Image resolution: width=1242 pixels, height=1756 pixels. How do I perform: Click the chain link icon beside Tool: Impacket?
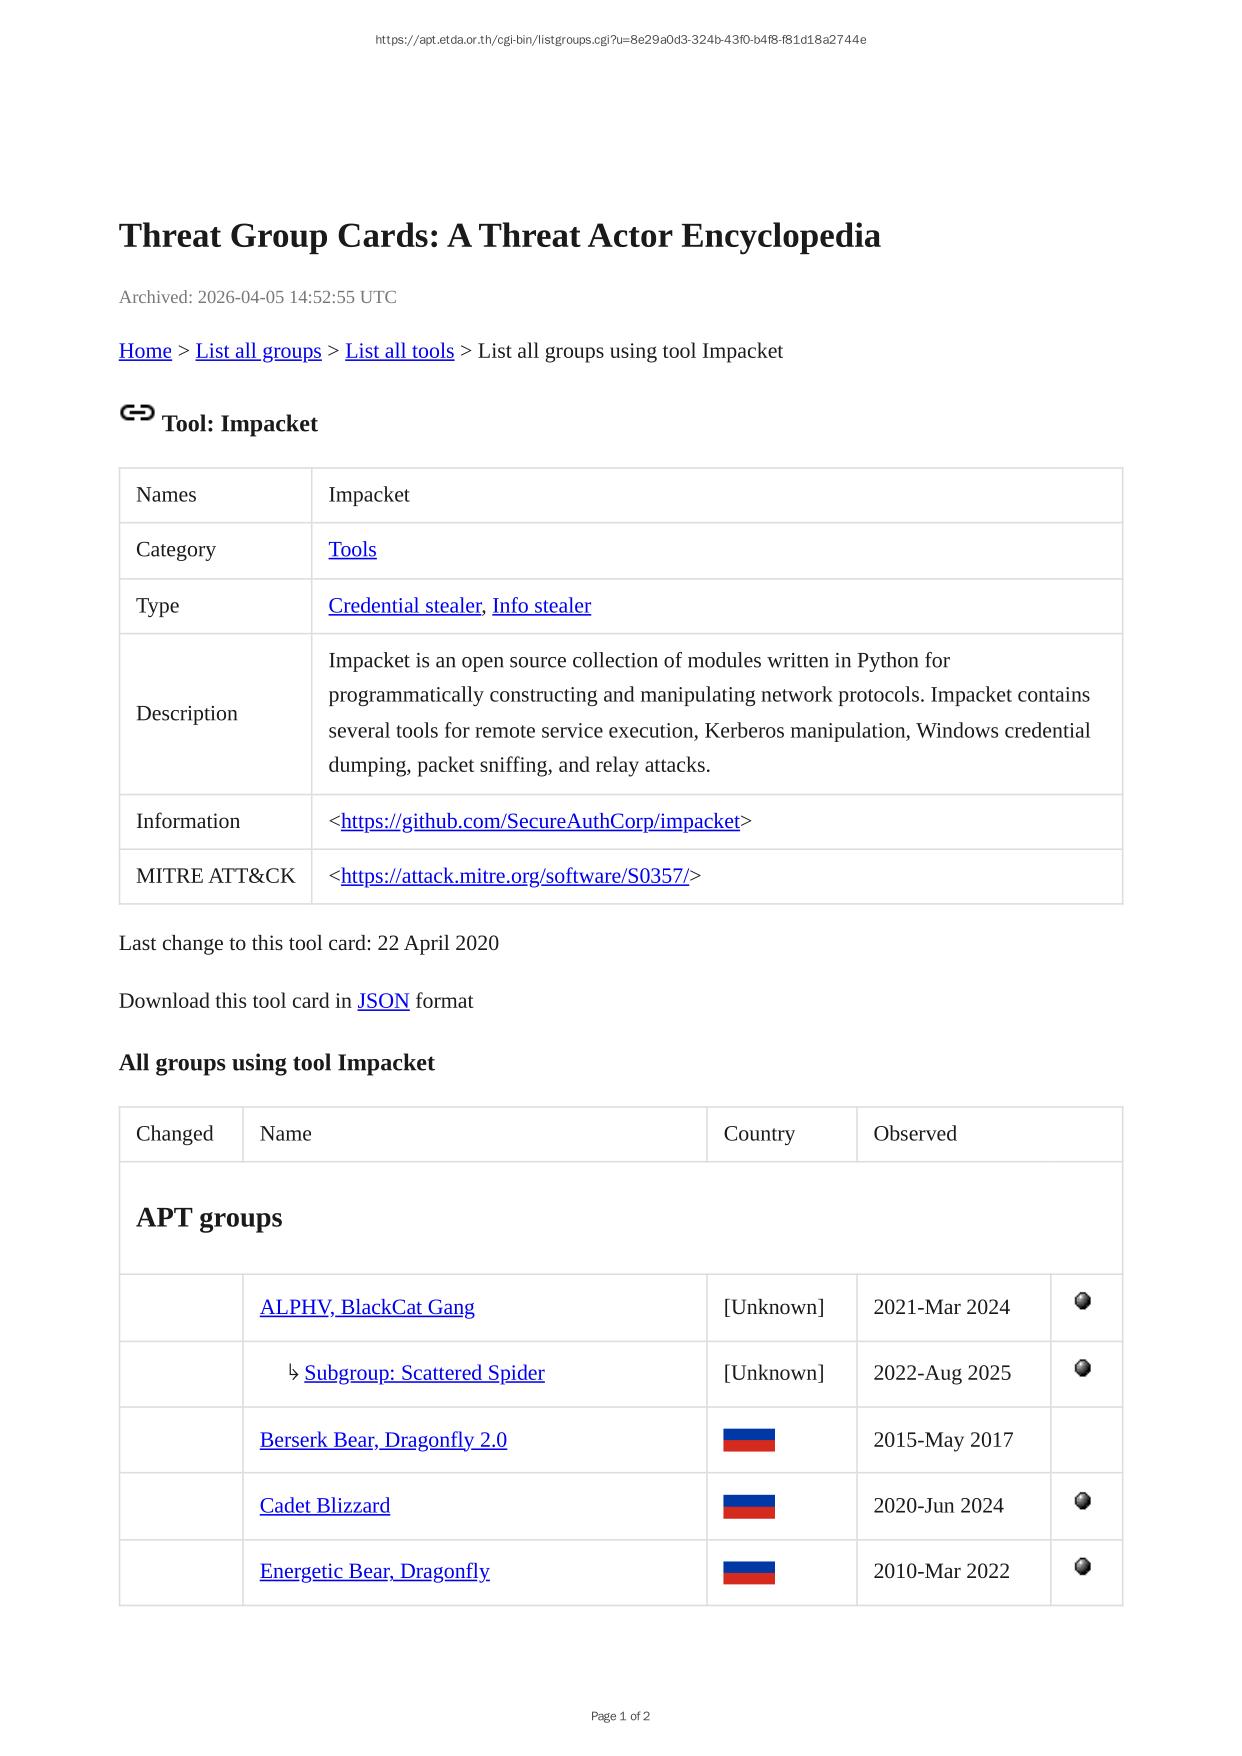137,413
